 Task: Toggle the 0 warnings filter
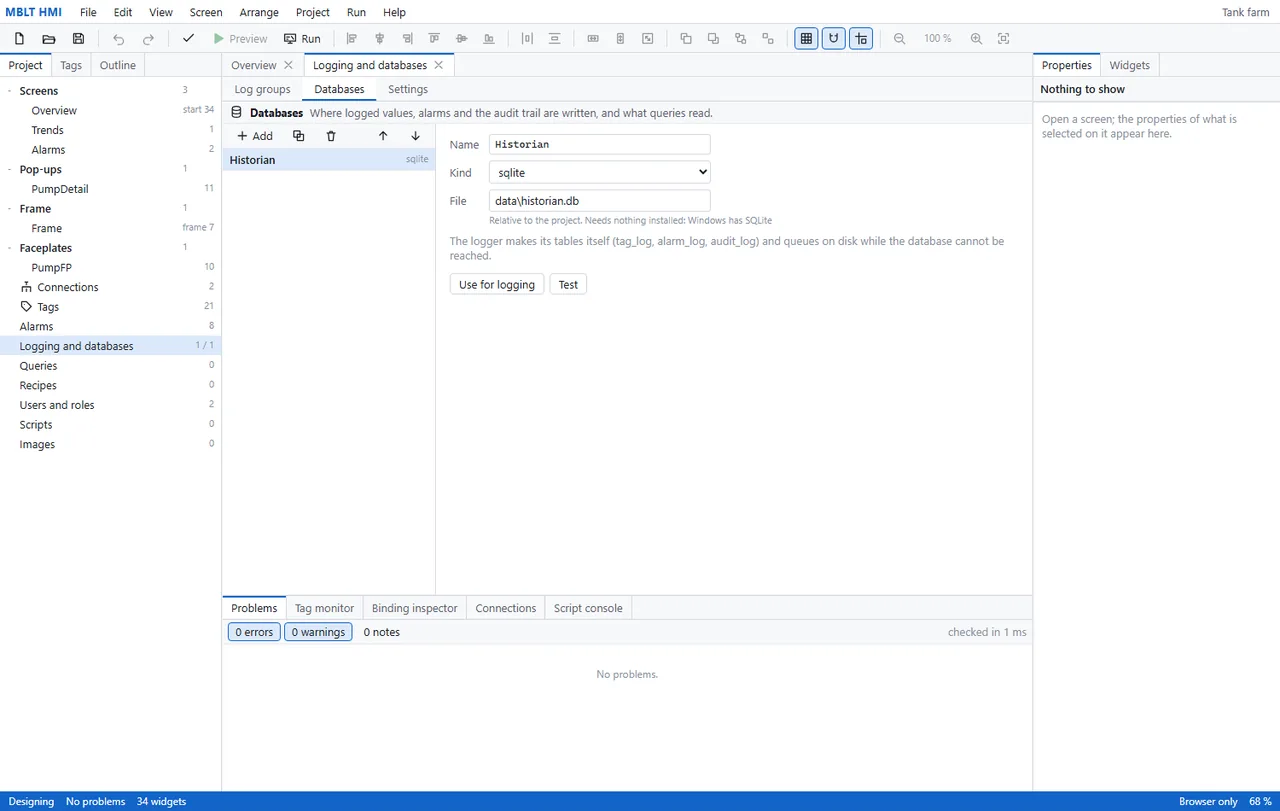318,632
